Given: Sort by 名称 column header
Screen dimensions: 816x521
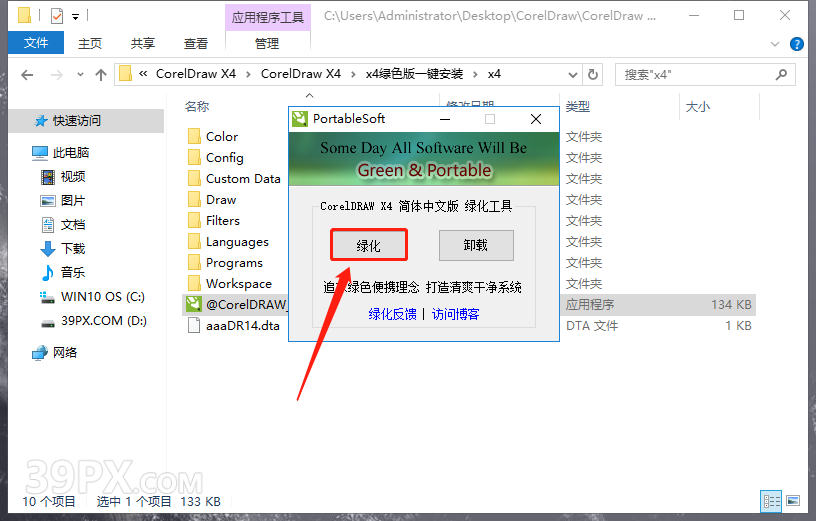Looking at the screenshot, I should coord(197,107).
